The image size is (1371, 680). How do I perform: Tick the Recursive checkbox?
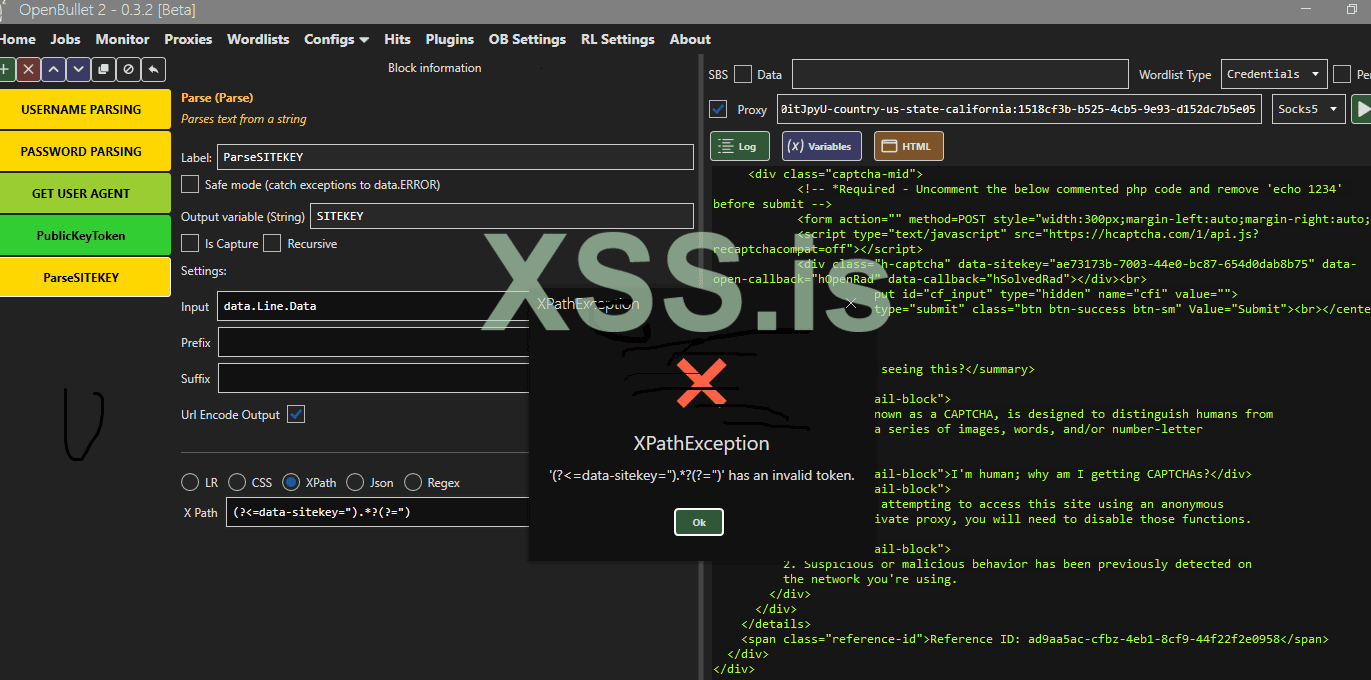coord(272,243)
